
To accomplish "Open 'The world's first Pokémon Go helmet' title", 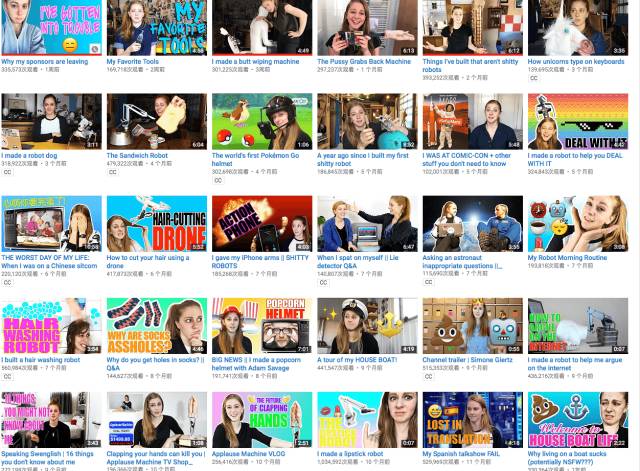I will tap(256, 160).
